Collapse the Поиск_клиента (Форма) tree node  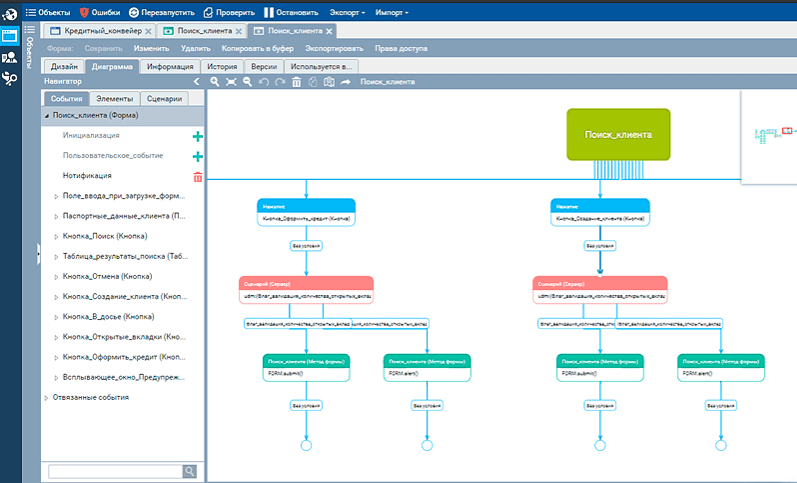coord(47,116)
